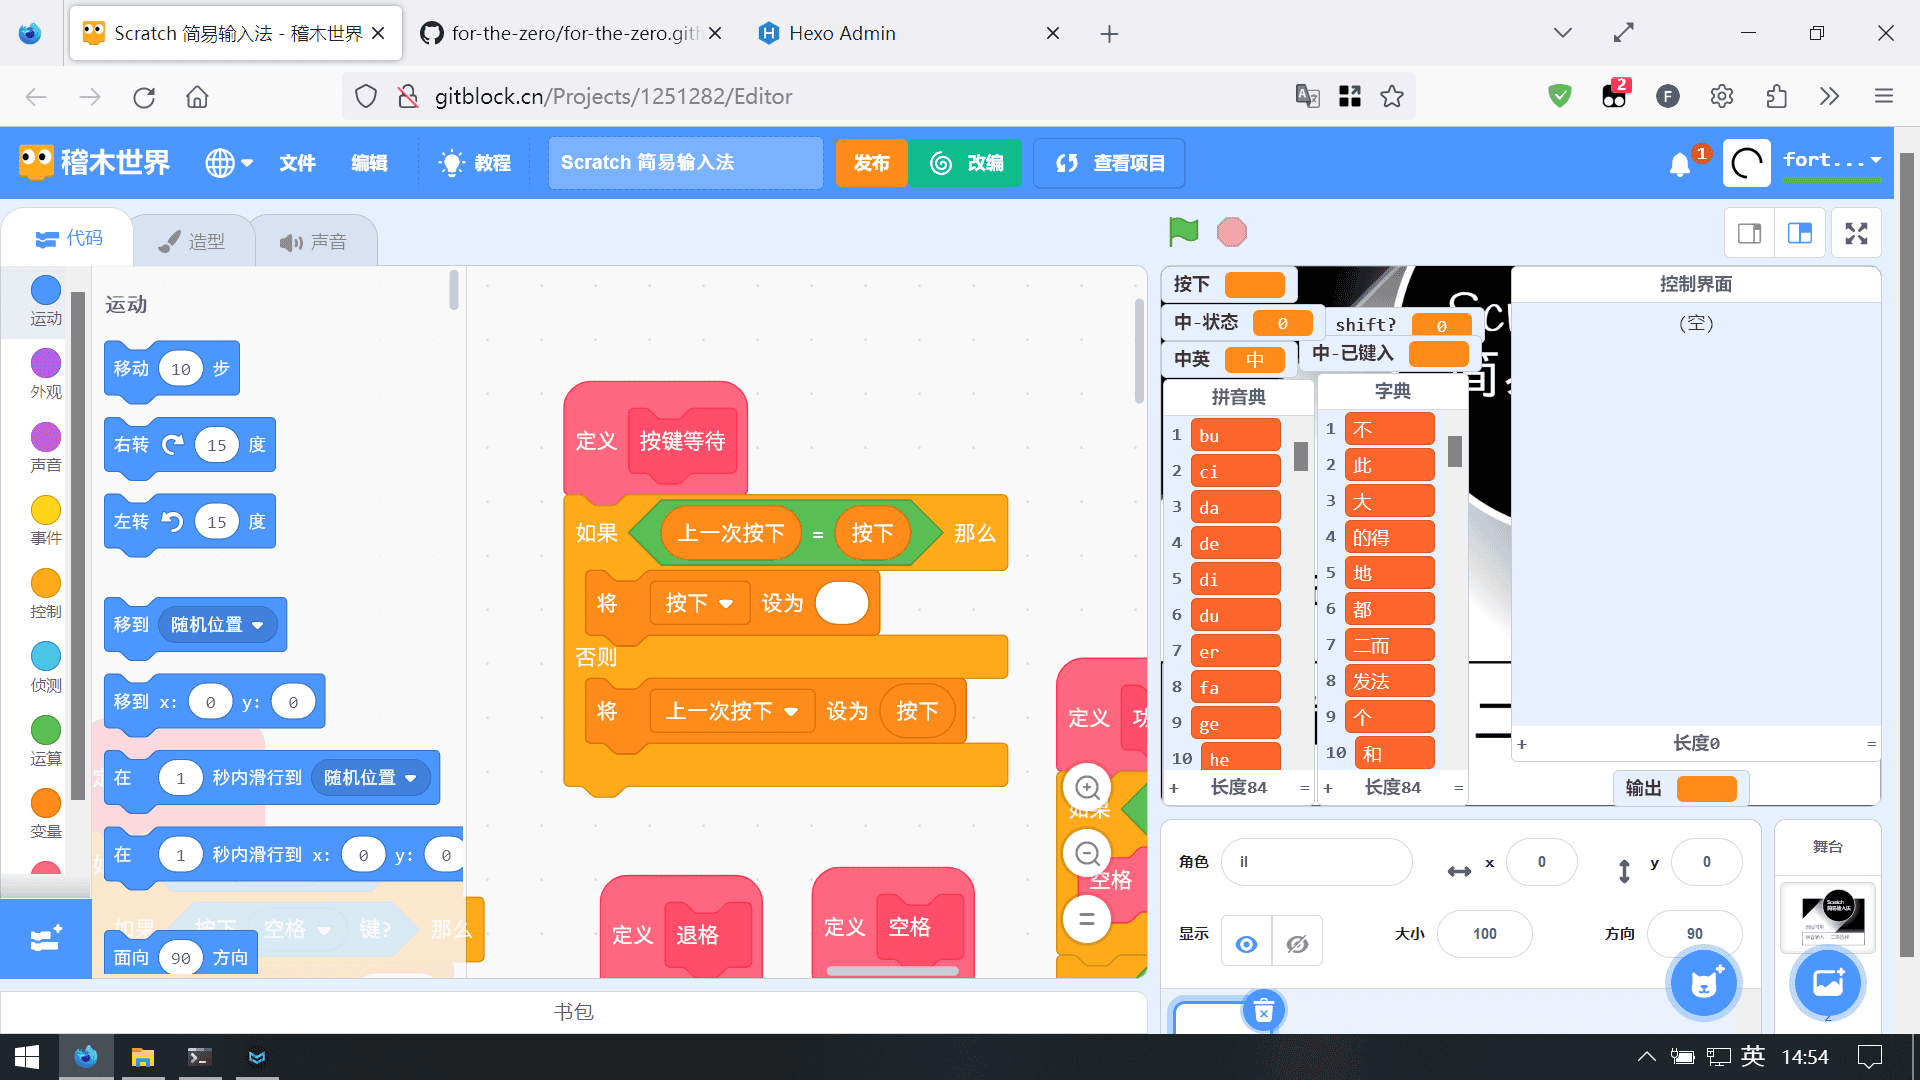1920x1080 pixels.
Task: Open the notifications bell
Action: [x=1680, y=164]
